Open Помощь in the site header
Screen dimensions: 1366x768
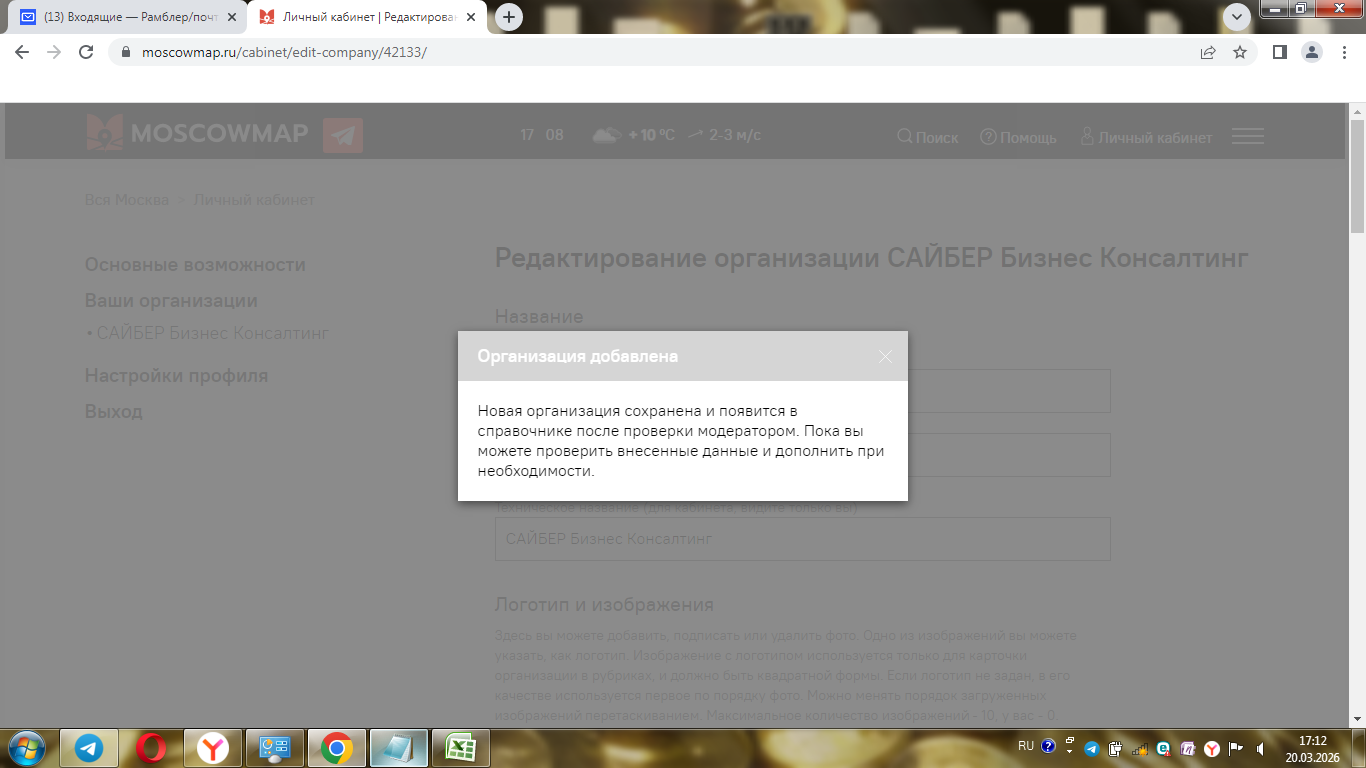[1018, 137]
